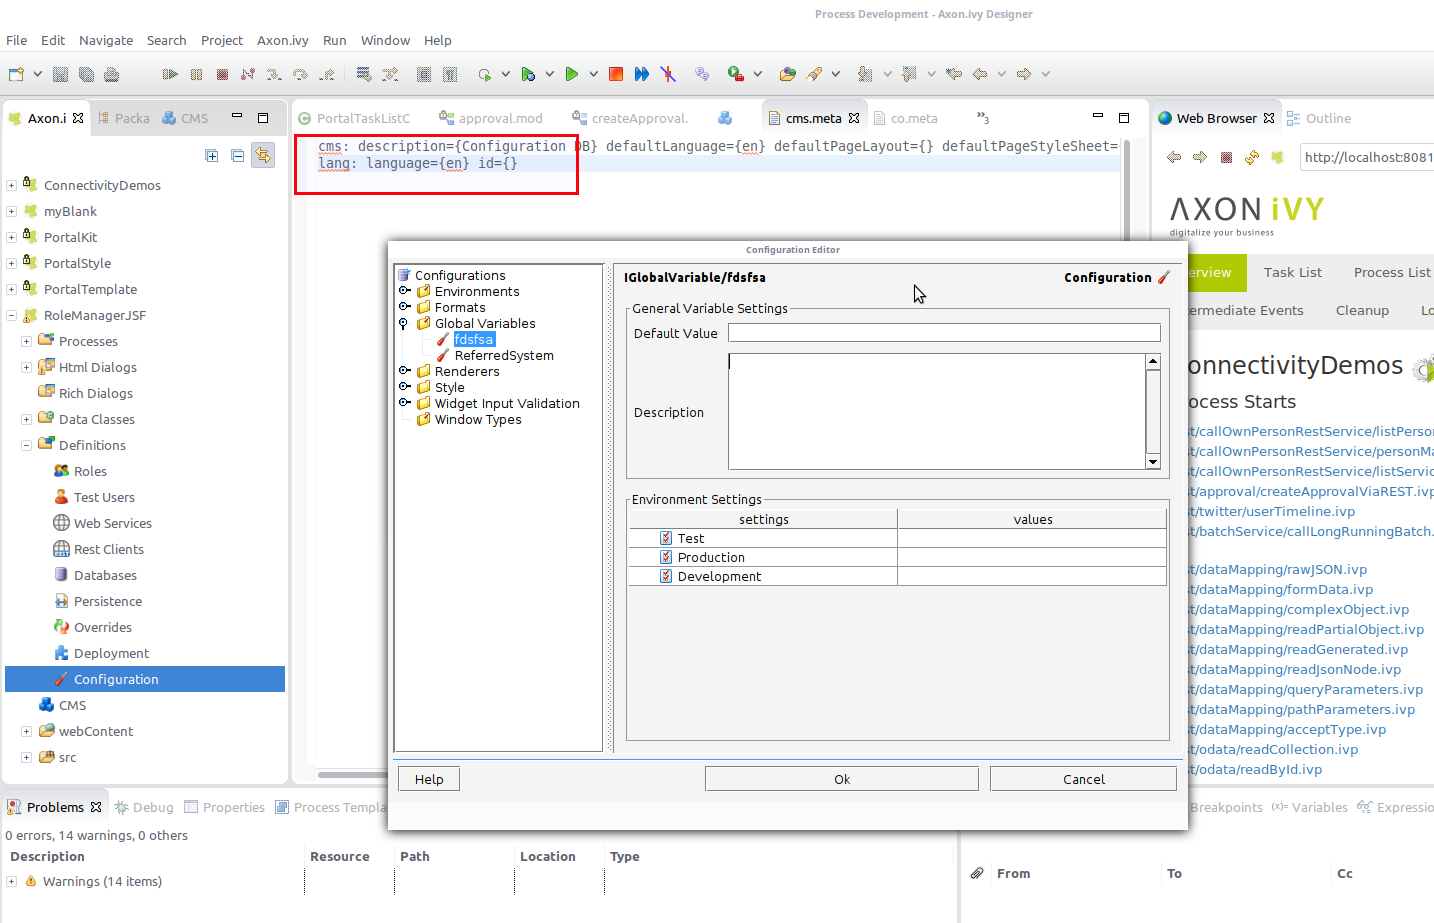Open the Window menu

(x=385, y=40)
